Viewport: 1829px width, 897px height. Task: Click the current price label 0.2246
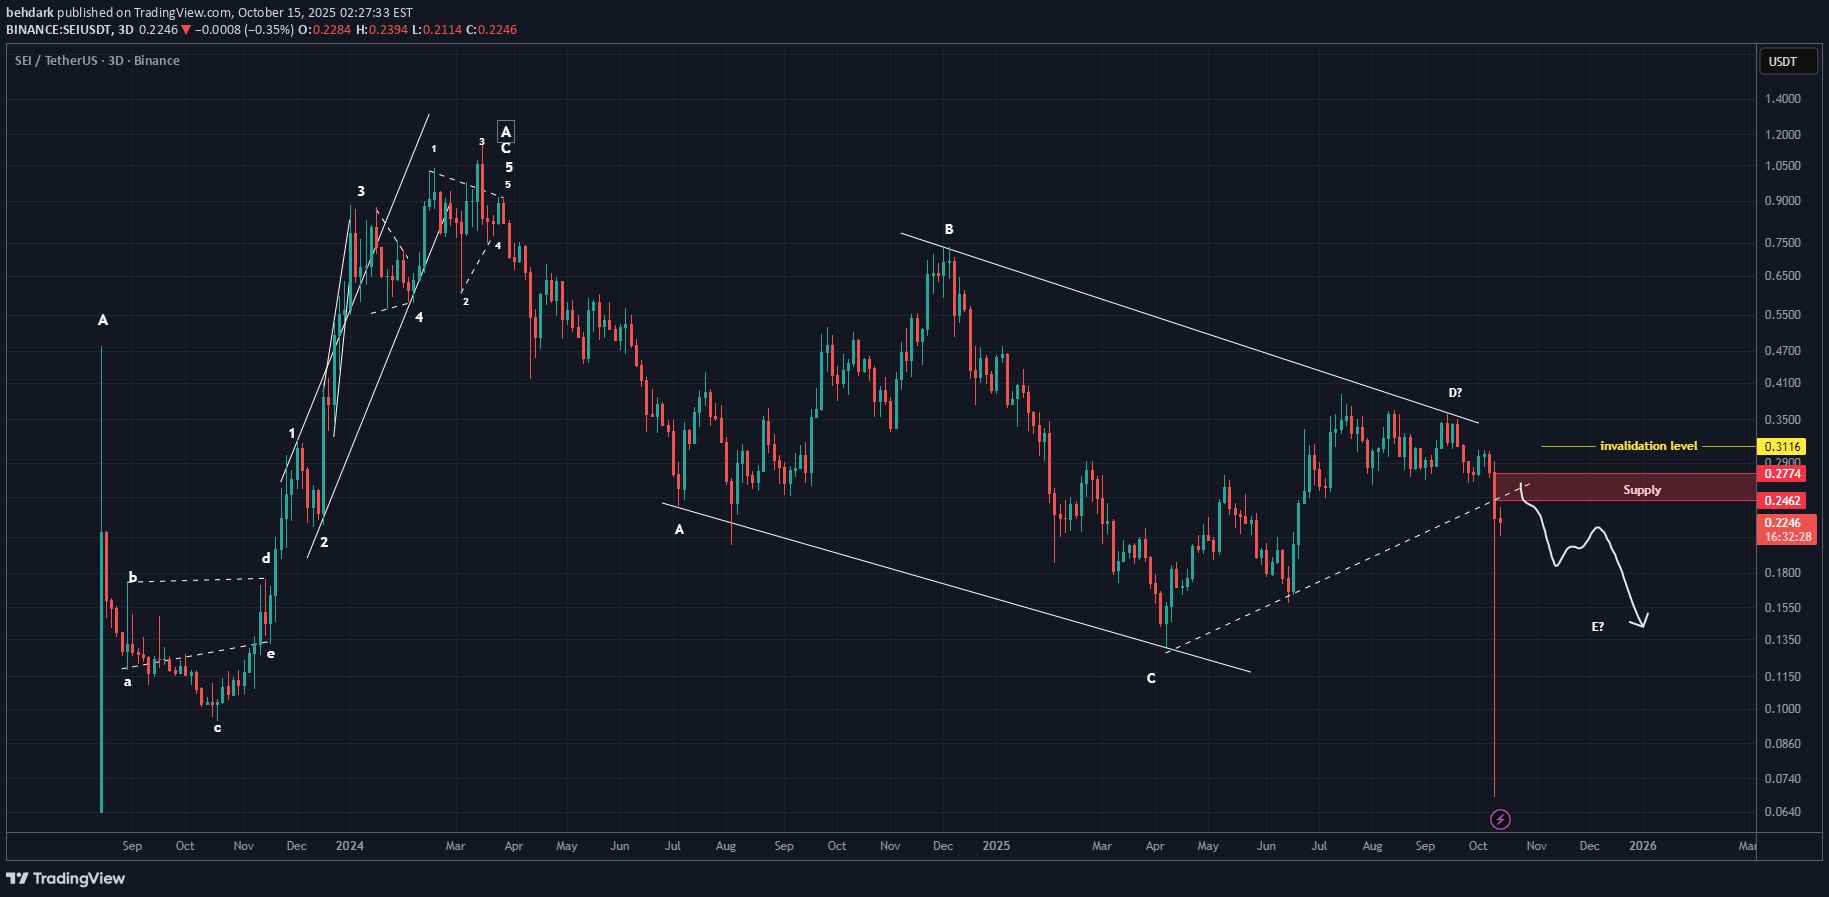pyautogui.click(x=1783, y=523)
